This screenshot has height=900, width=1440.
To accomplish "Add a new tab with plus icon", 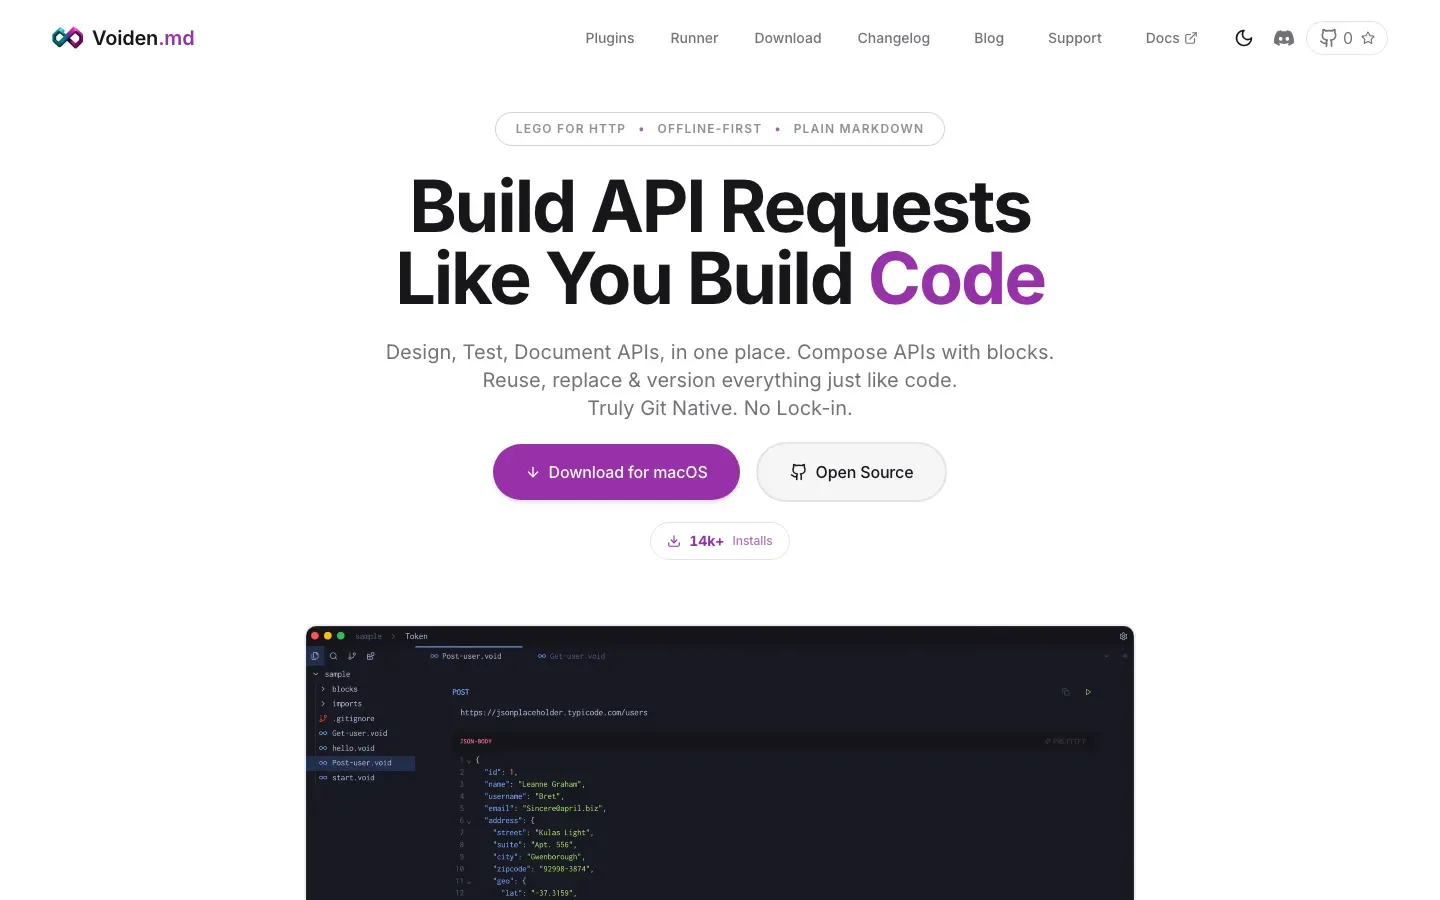I will click(1125, 656).
